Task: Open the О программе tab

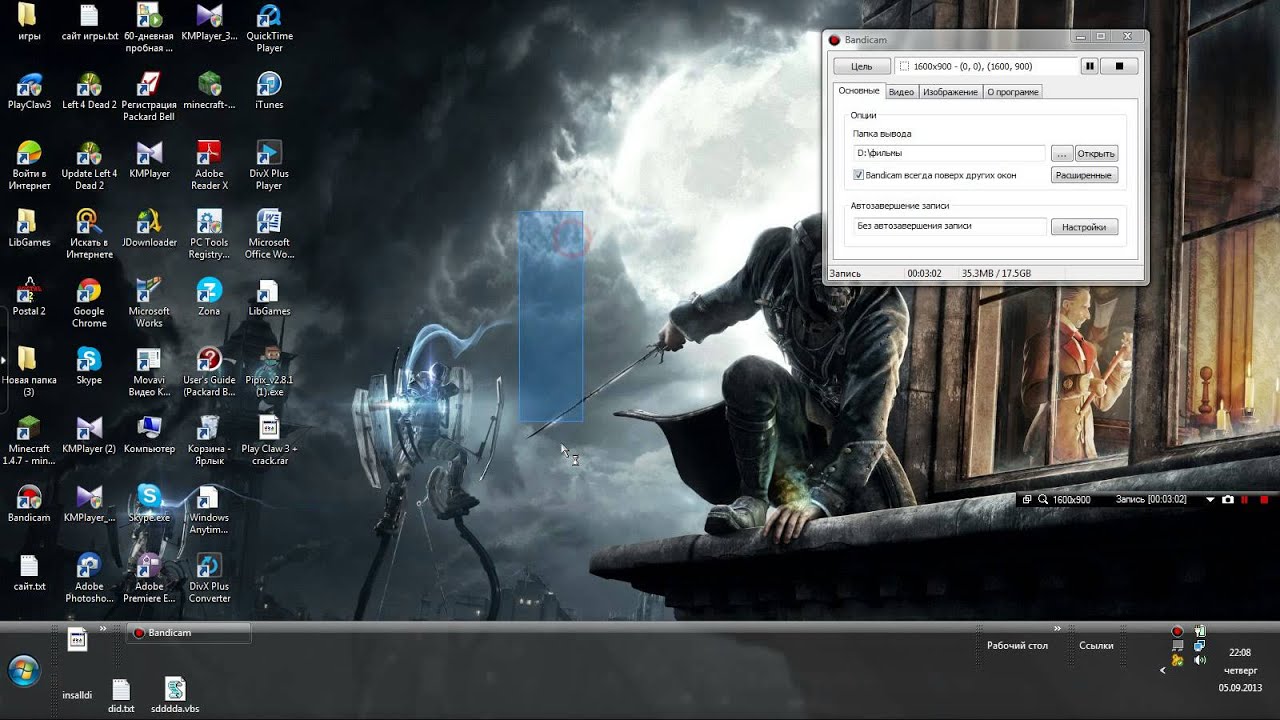Action: [1013, 92]
